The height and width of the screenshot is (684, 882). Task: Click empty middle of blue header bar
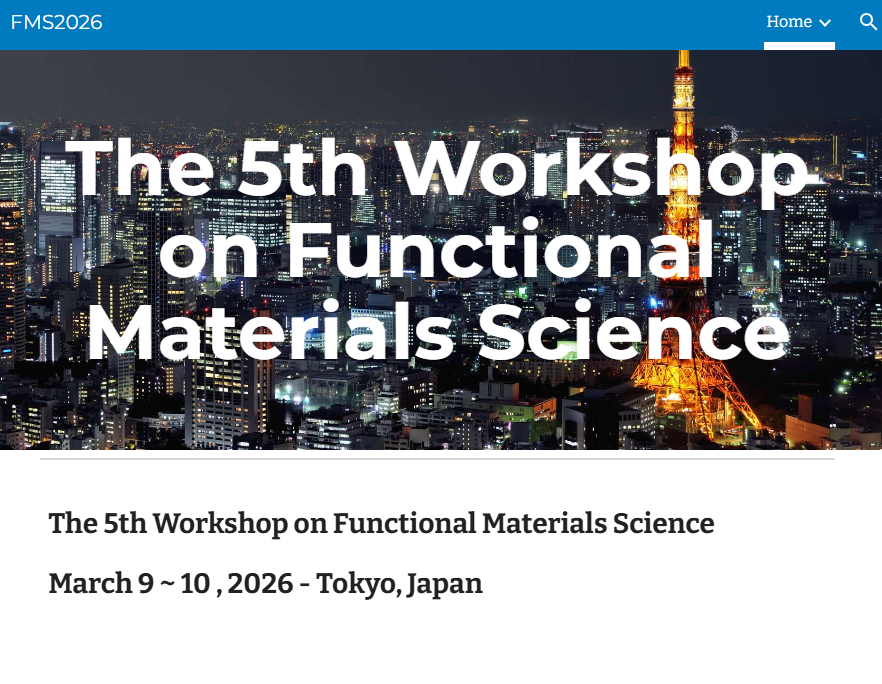pos(430,24)
